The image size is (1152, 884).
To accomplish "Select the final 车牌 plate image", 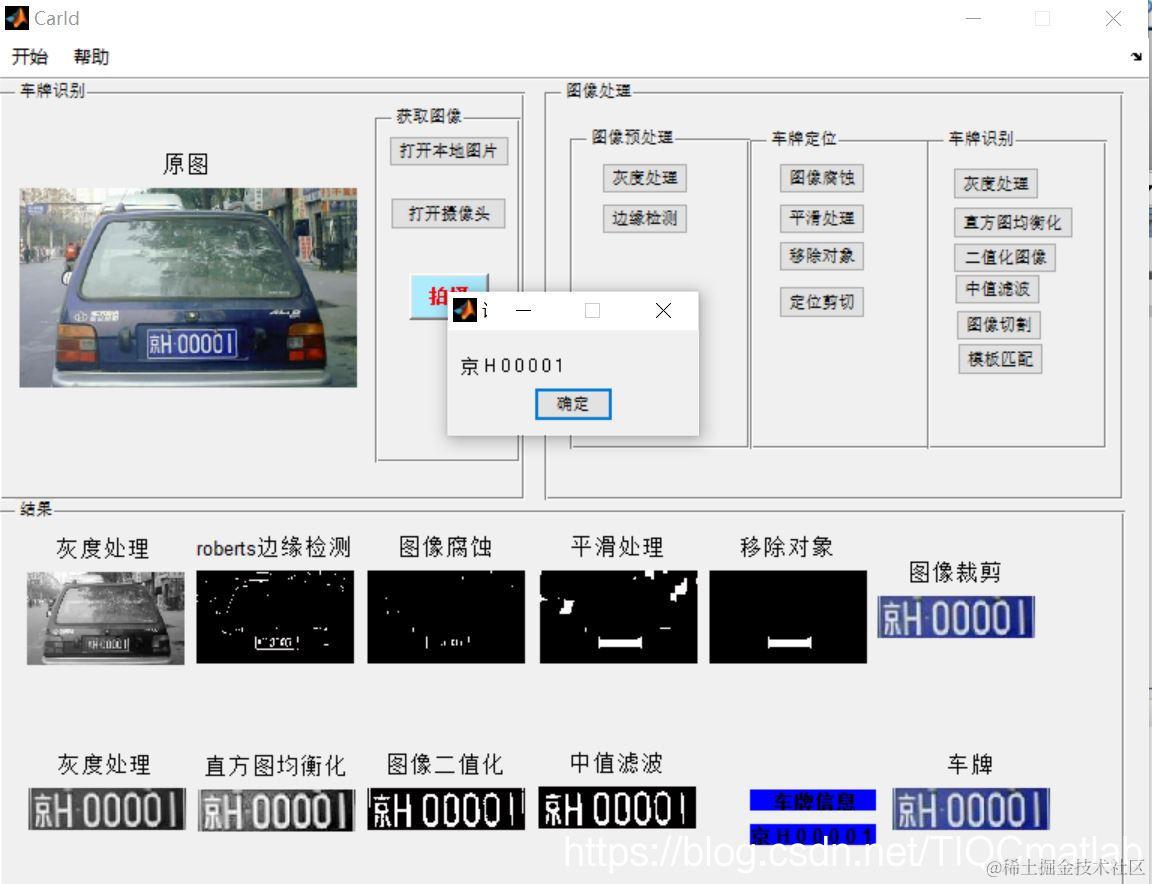I will 971,809.
